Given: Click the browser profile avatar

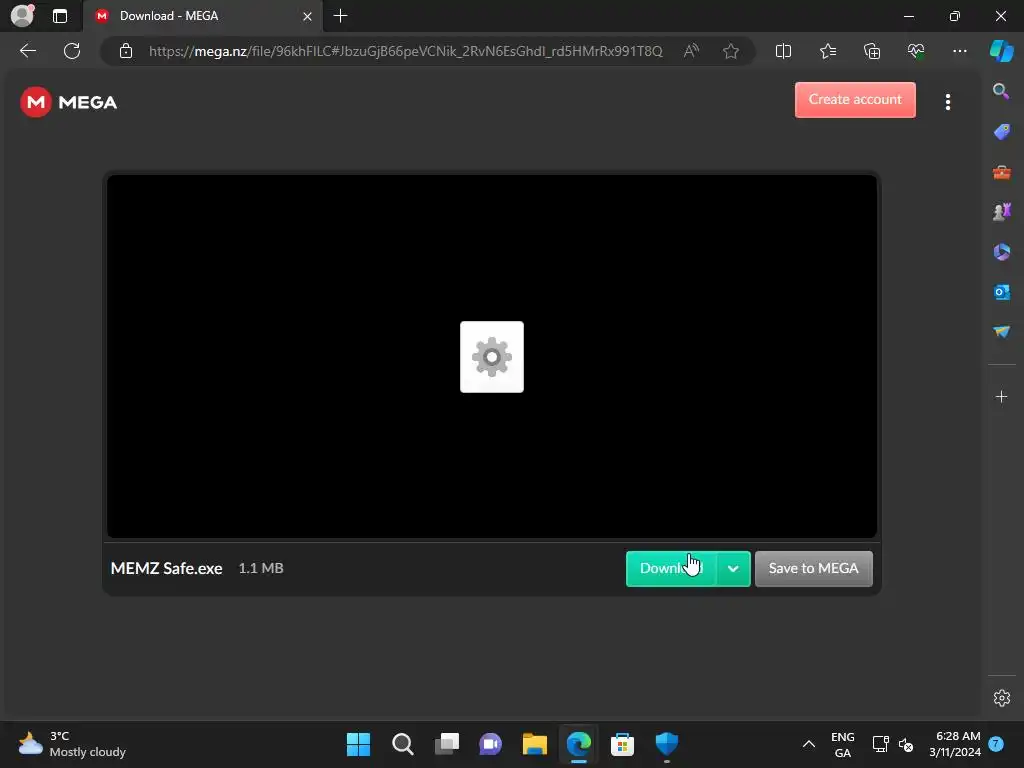Looking at the screenshot, I should click(x=22, y=15).
